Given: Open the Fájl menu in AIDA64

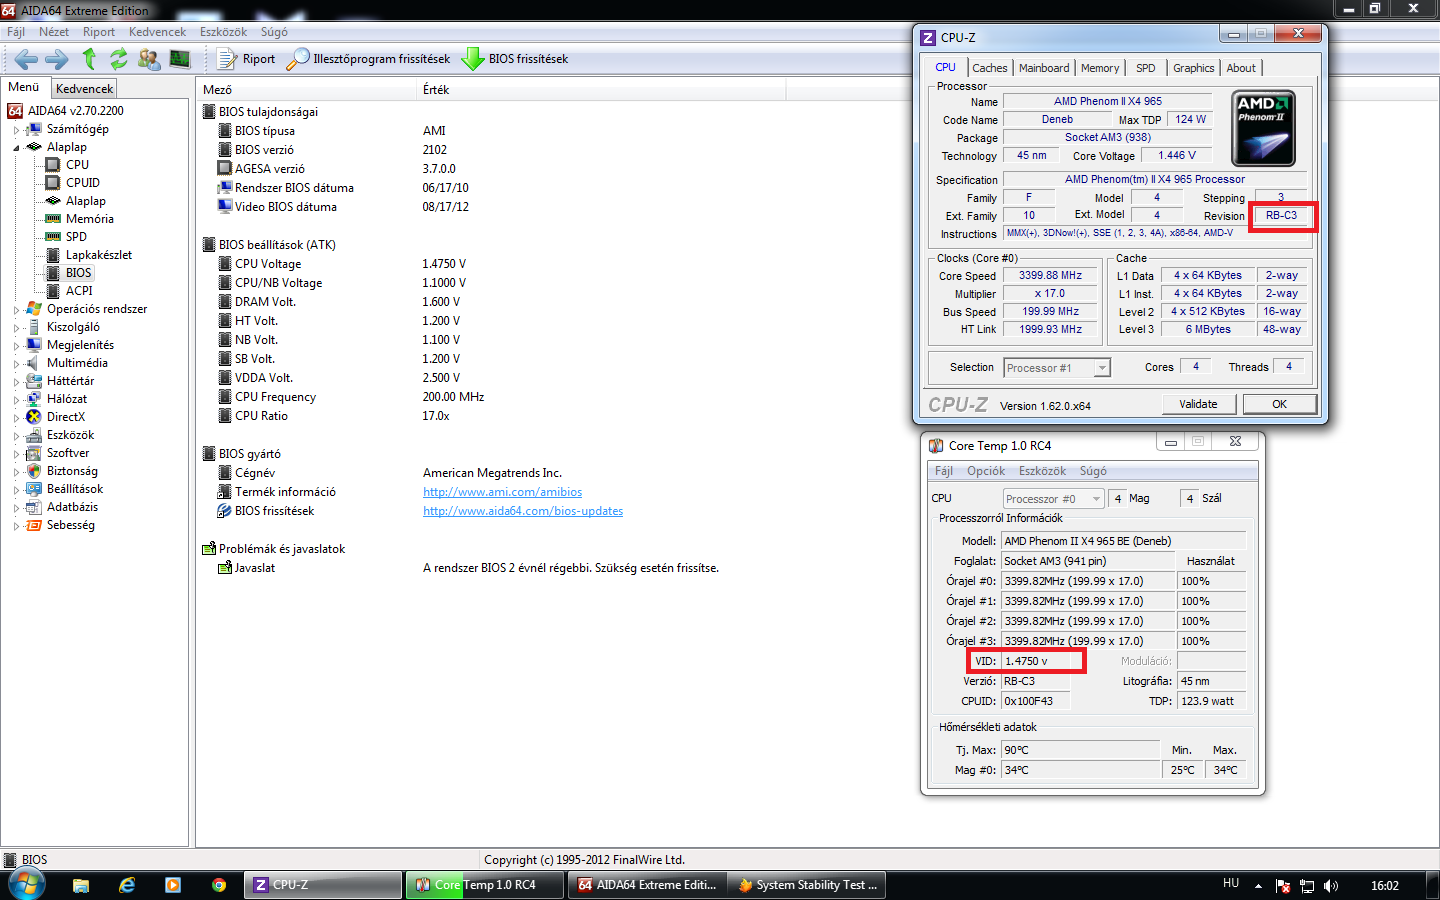Looking at the screenshot, I should pos(16,32).
